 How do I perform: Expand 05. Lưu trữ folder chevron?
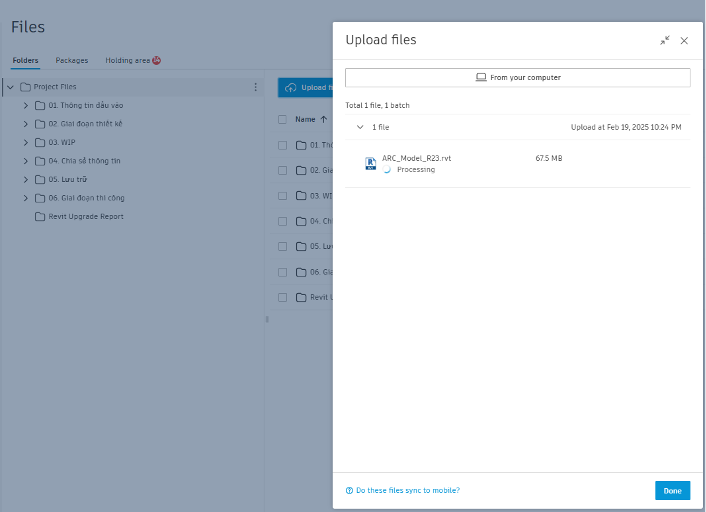pos(26,179)
